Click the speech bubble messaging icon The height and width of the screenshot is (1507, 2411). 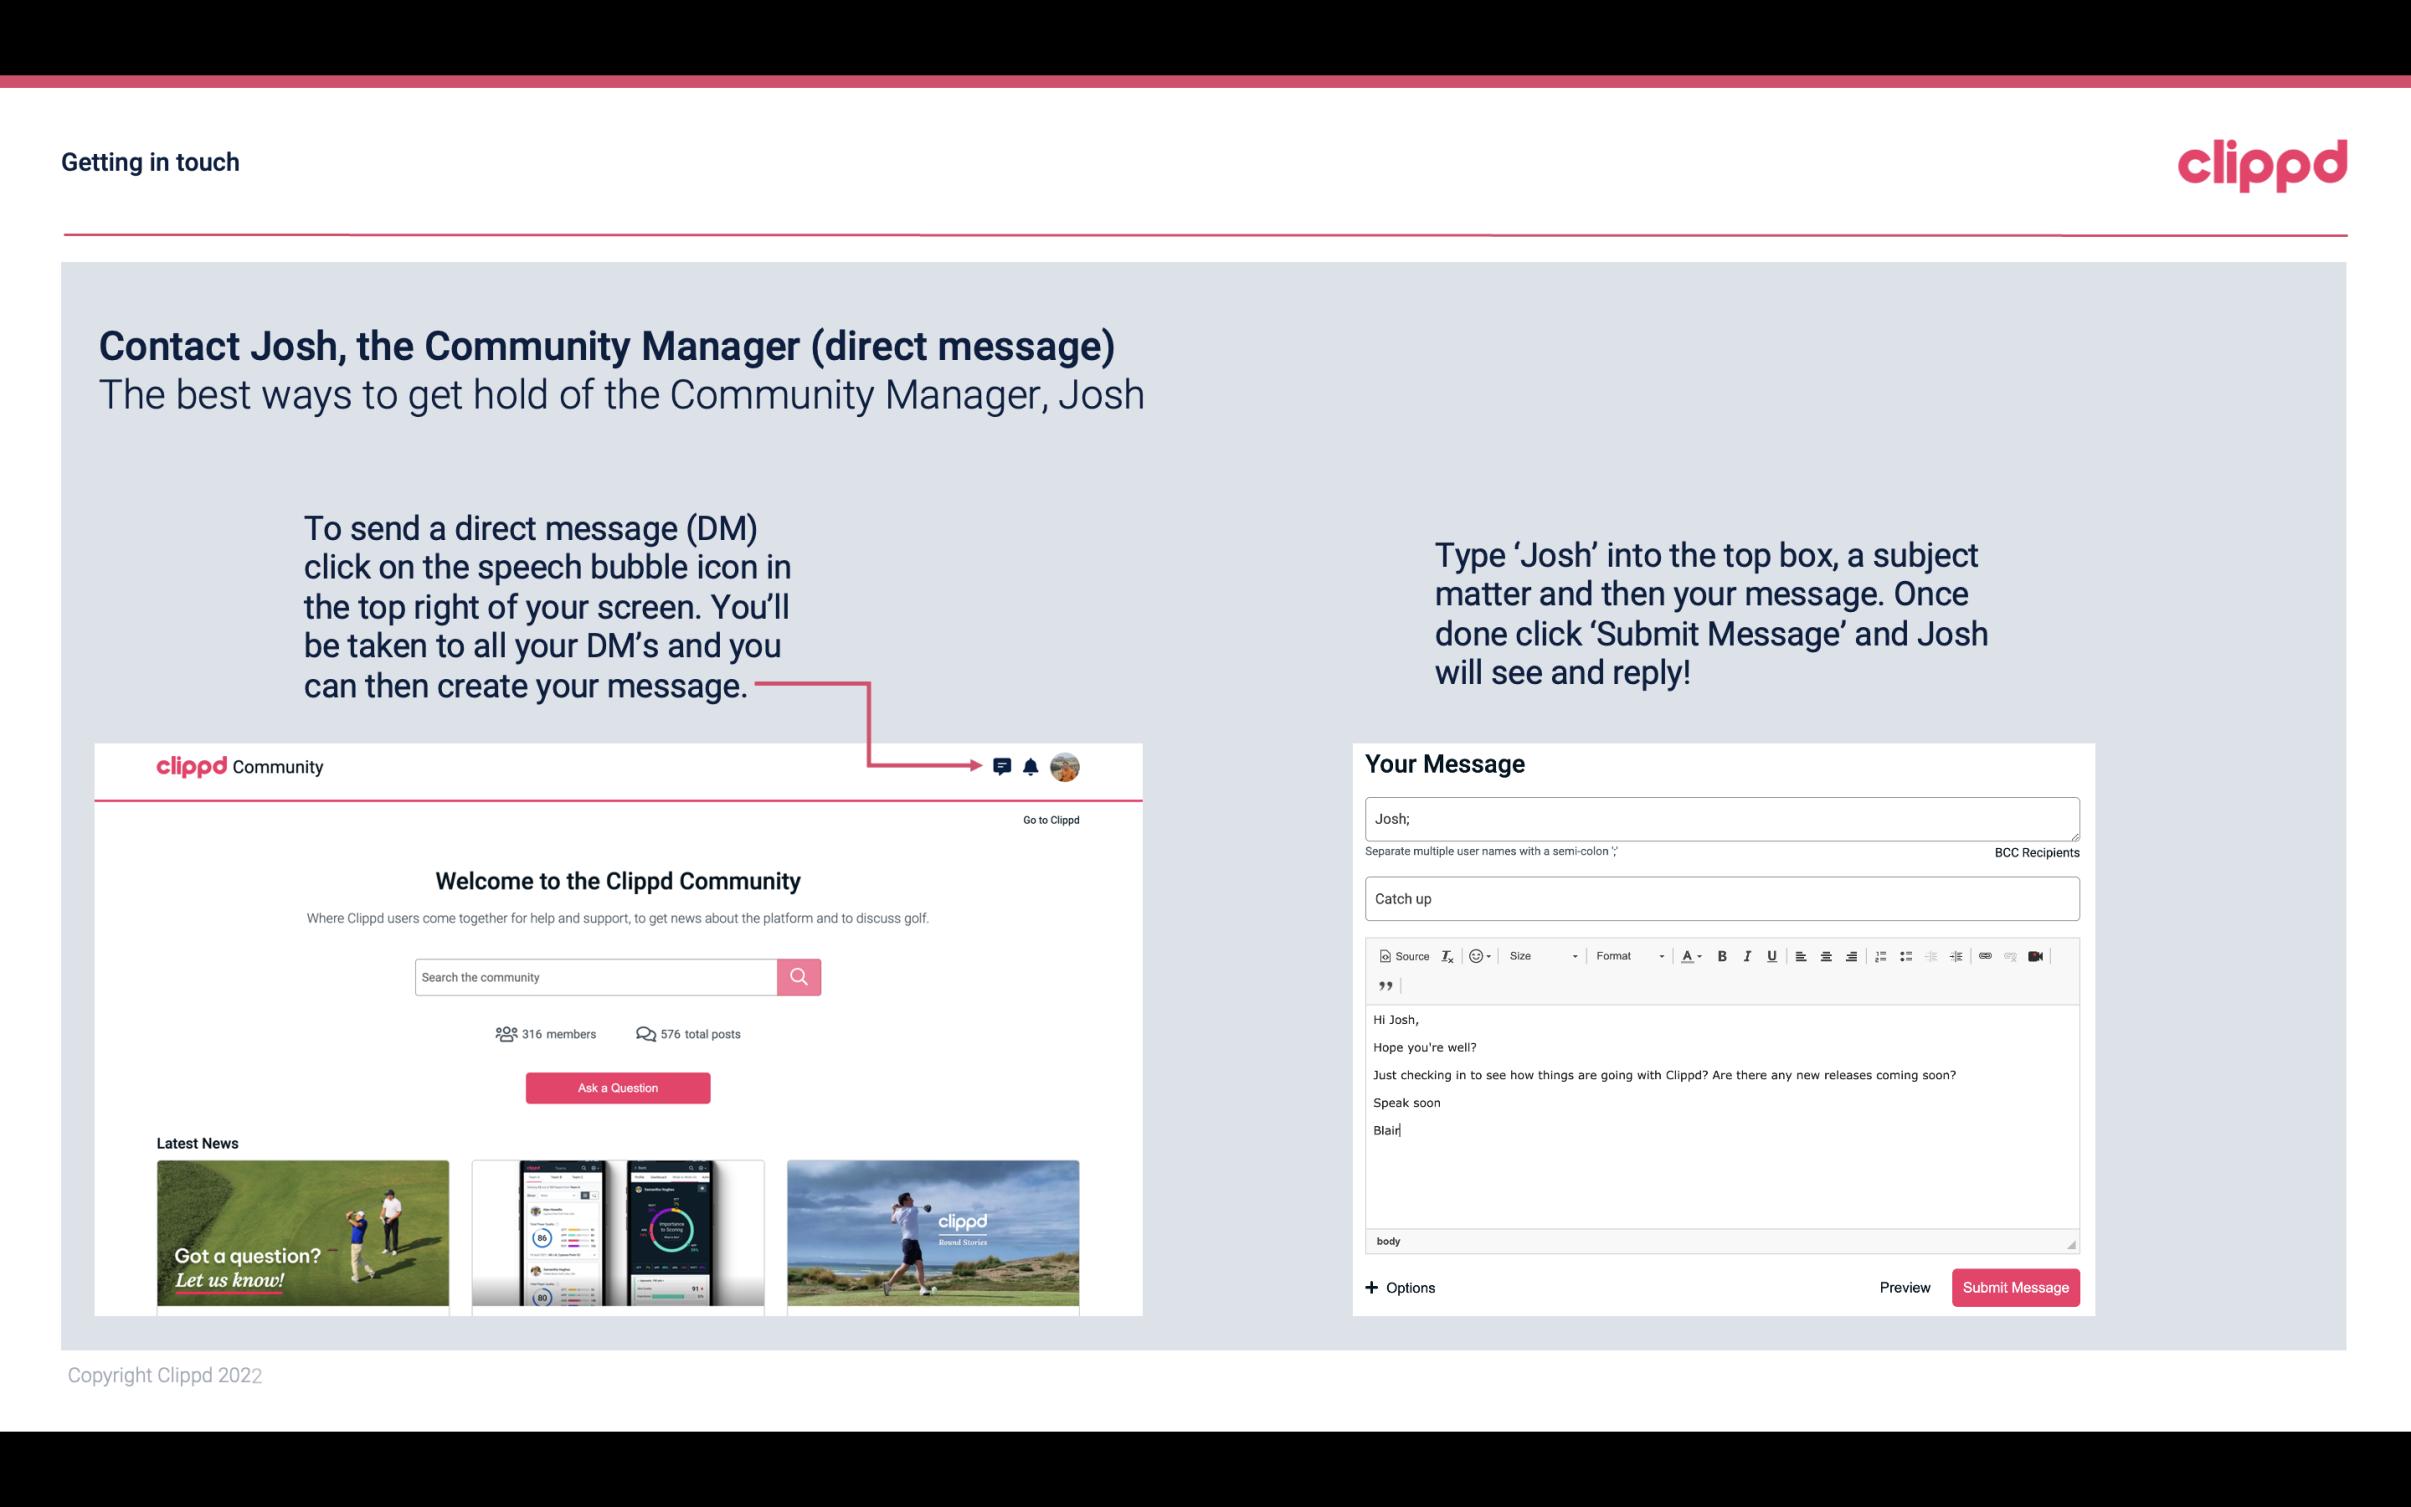pyautogui.click(x=1003, y=767)
